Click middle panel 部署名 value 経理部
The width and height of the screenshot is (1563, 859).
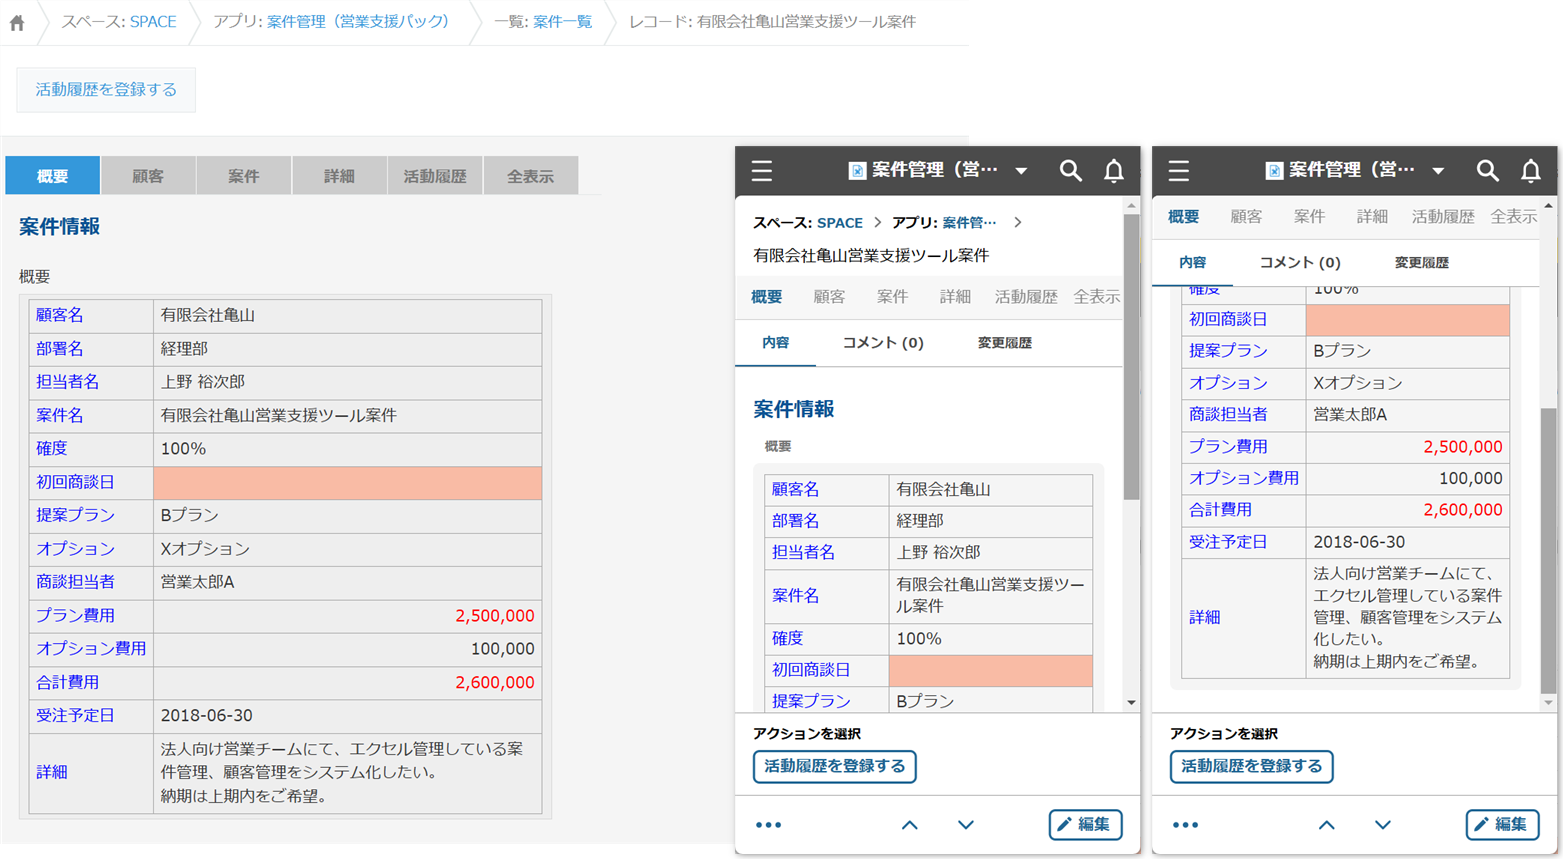(x=920, y=521)
